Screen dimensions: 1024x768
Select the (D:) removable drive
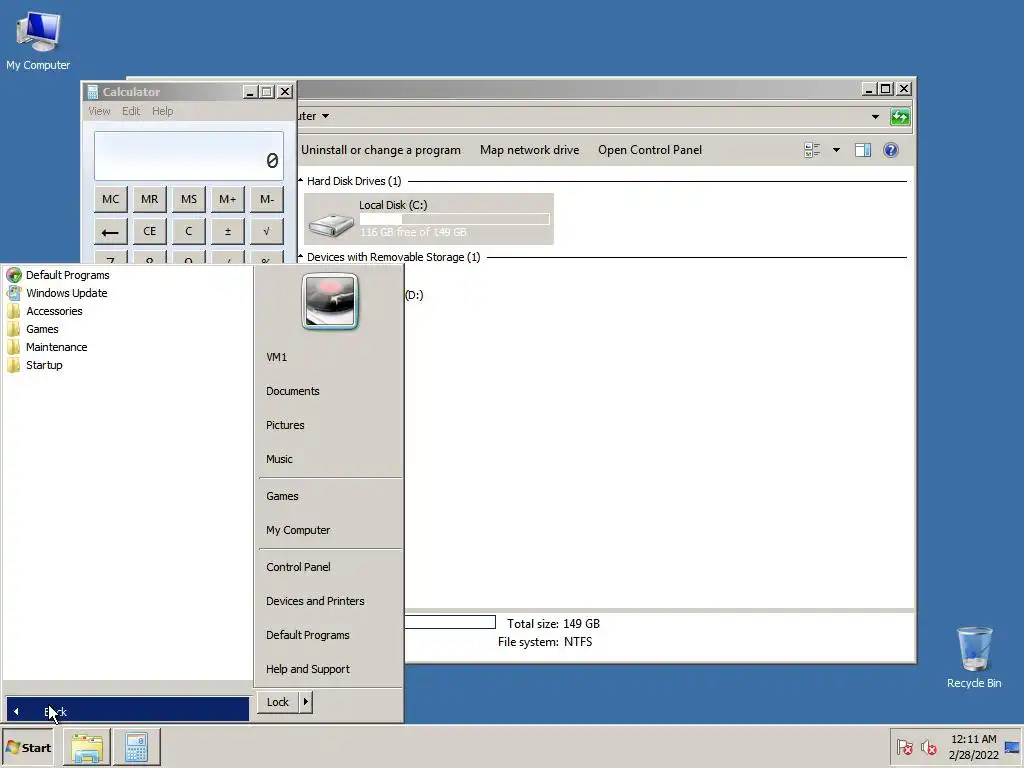(x=414, y=295)
